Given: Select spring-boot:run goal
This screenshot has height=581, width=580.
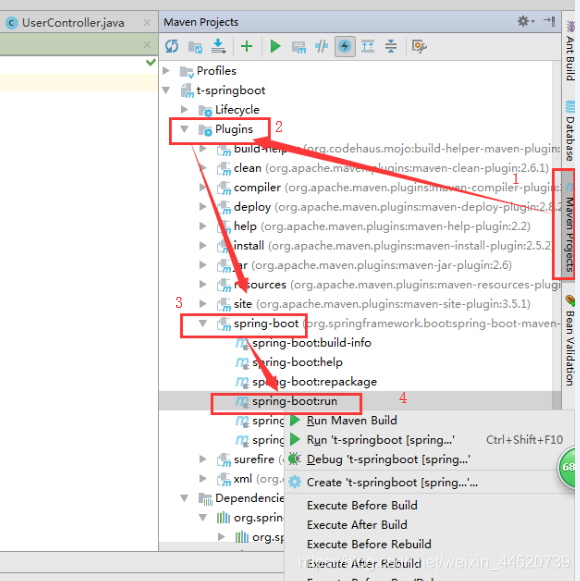Looking at the screenshot, I should [x=295, y=401].
